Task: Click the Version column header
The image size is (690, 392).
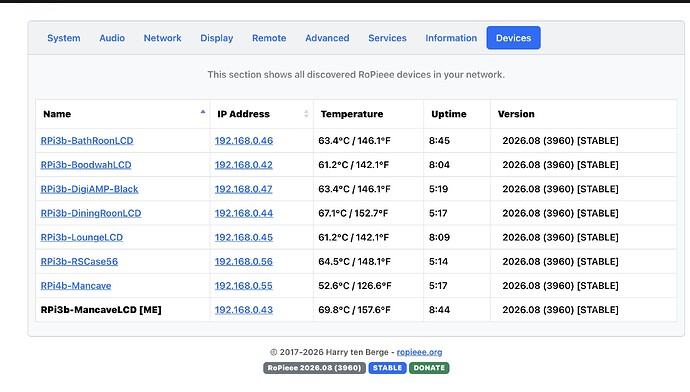Action: click(584, 114)
